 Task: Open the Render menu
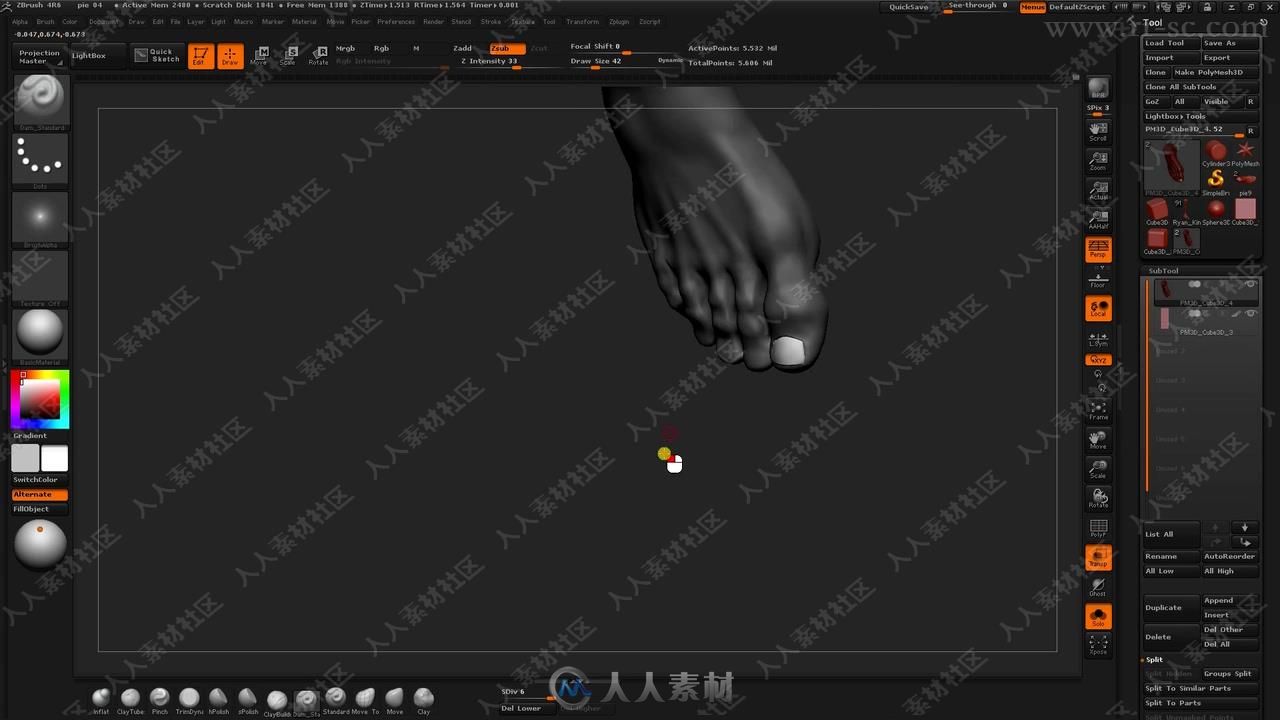[433, 21]
